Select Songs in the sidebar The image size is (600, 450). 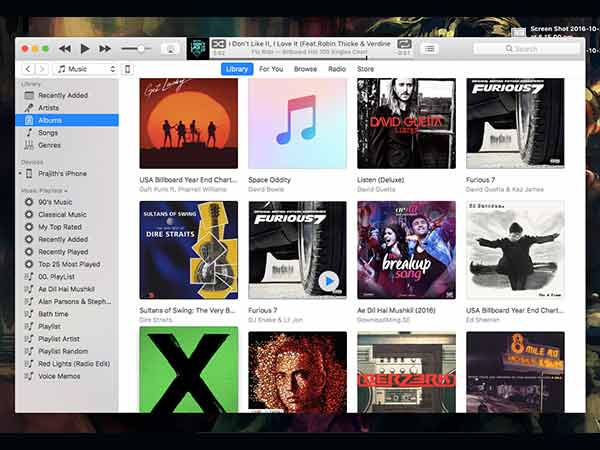[67, 133]
